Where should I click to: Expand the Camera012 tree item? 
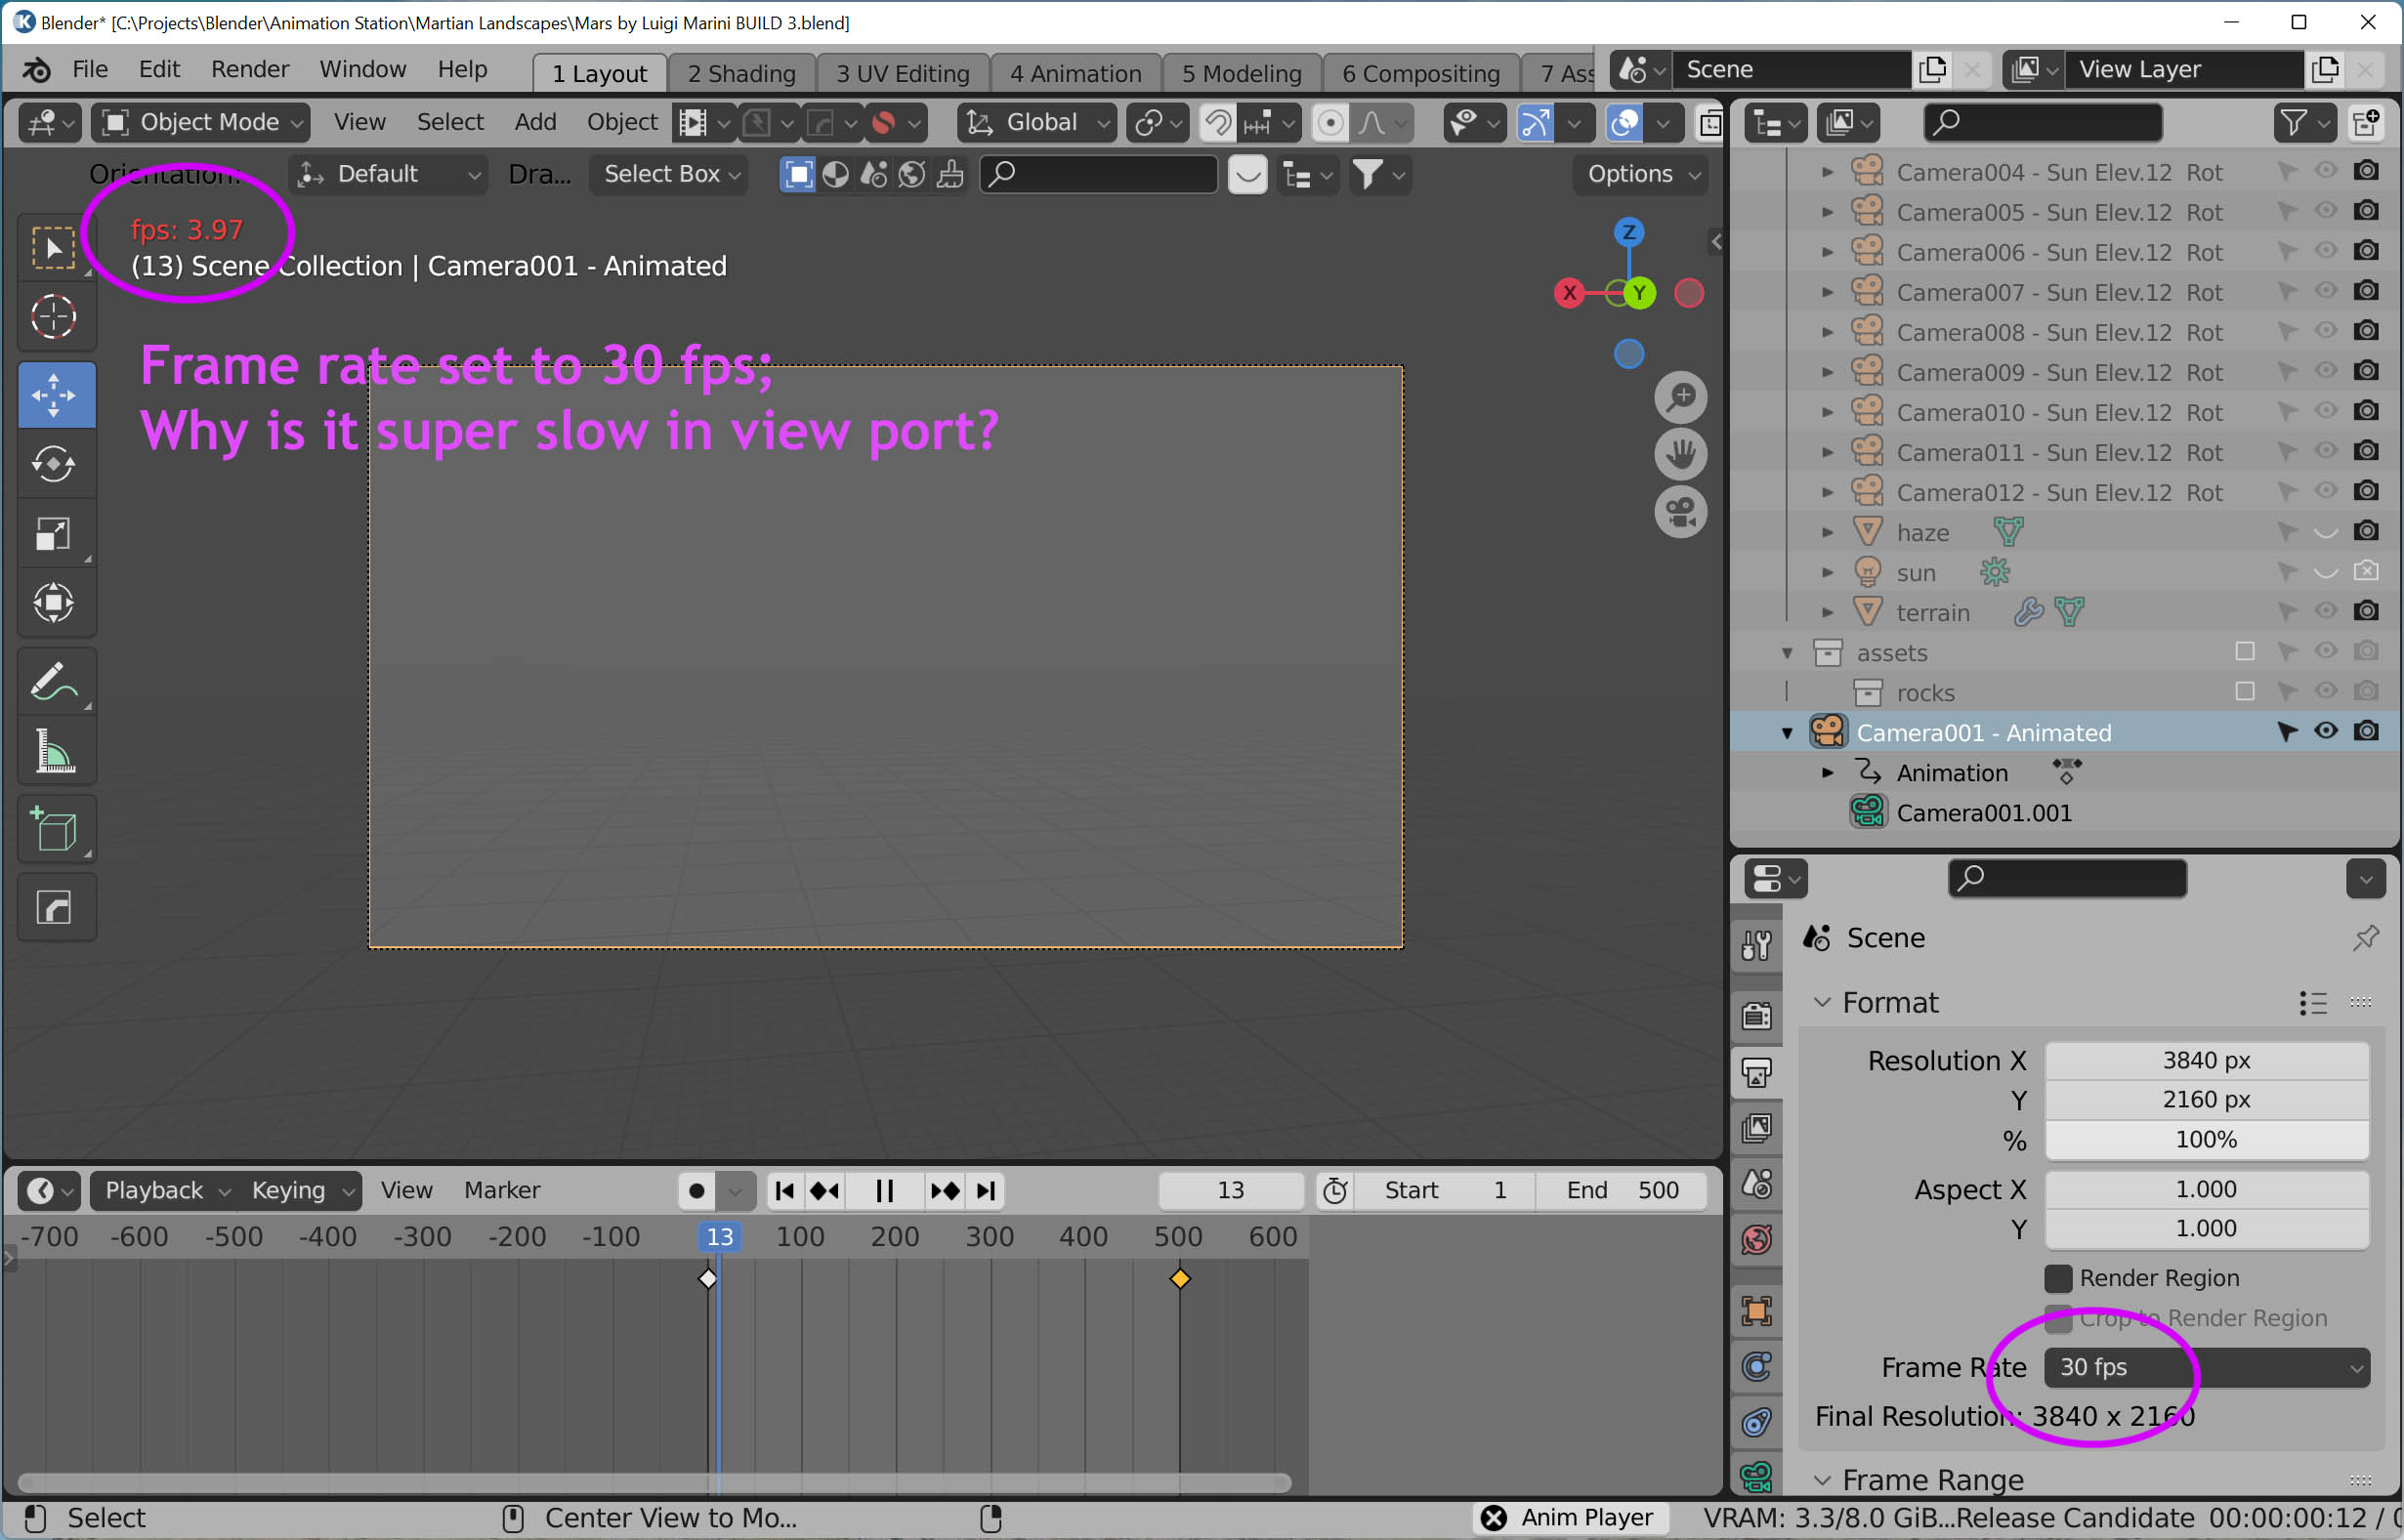1827,492
